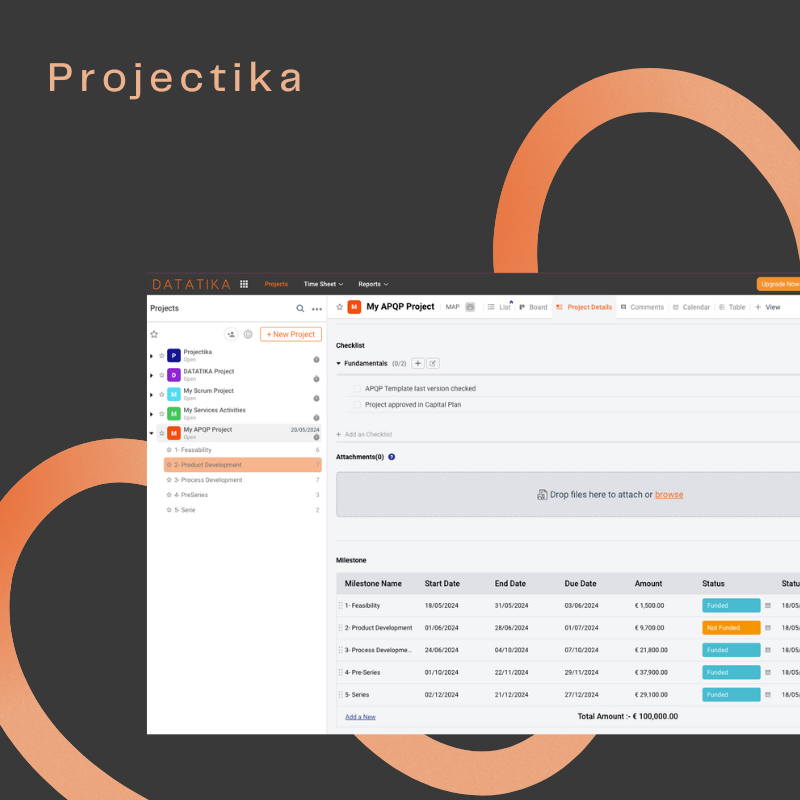Screen dimensions: 800x800
Task: Click Funded status of 5- Series milestone
Action: 731,695
